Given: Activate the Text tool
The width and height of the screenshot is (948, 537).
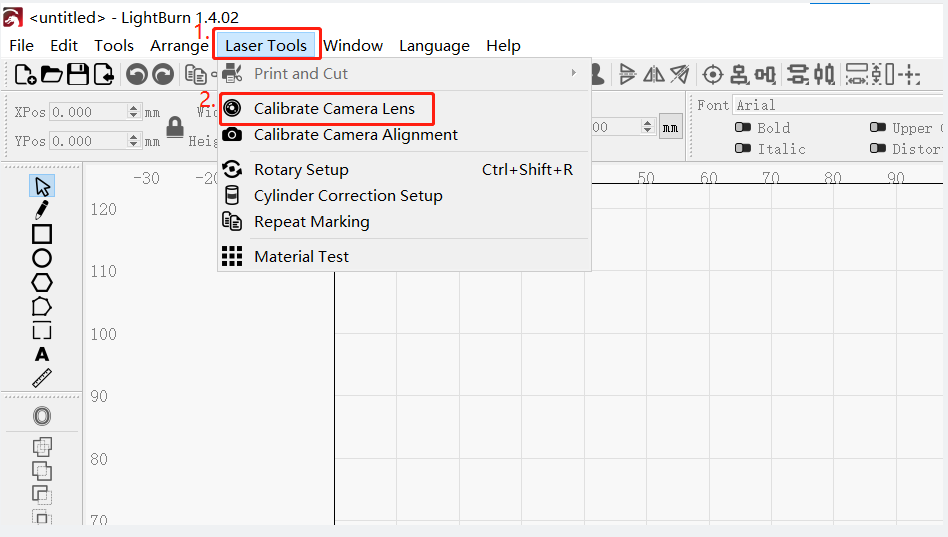Looking at the screenshot, I should (42, 354).
